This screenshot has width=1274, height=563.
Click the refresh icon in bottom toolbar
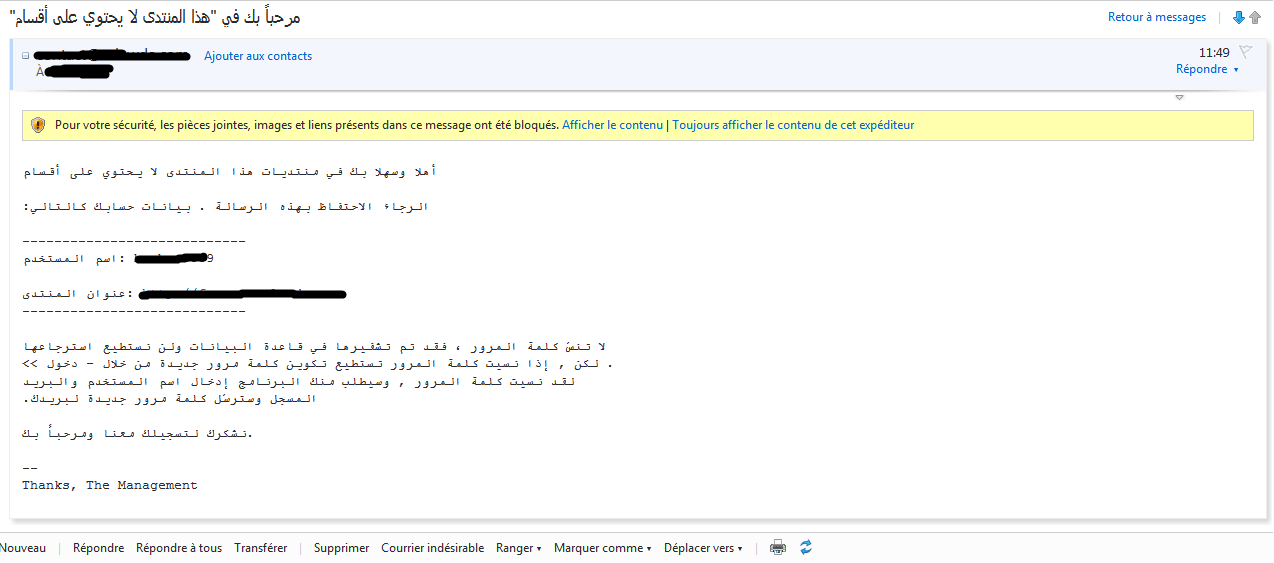point(805,548)
